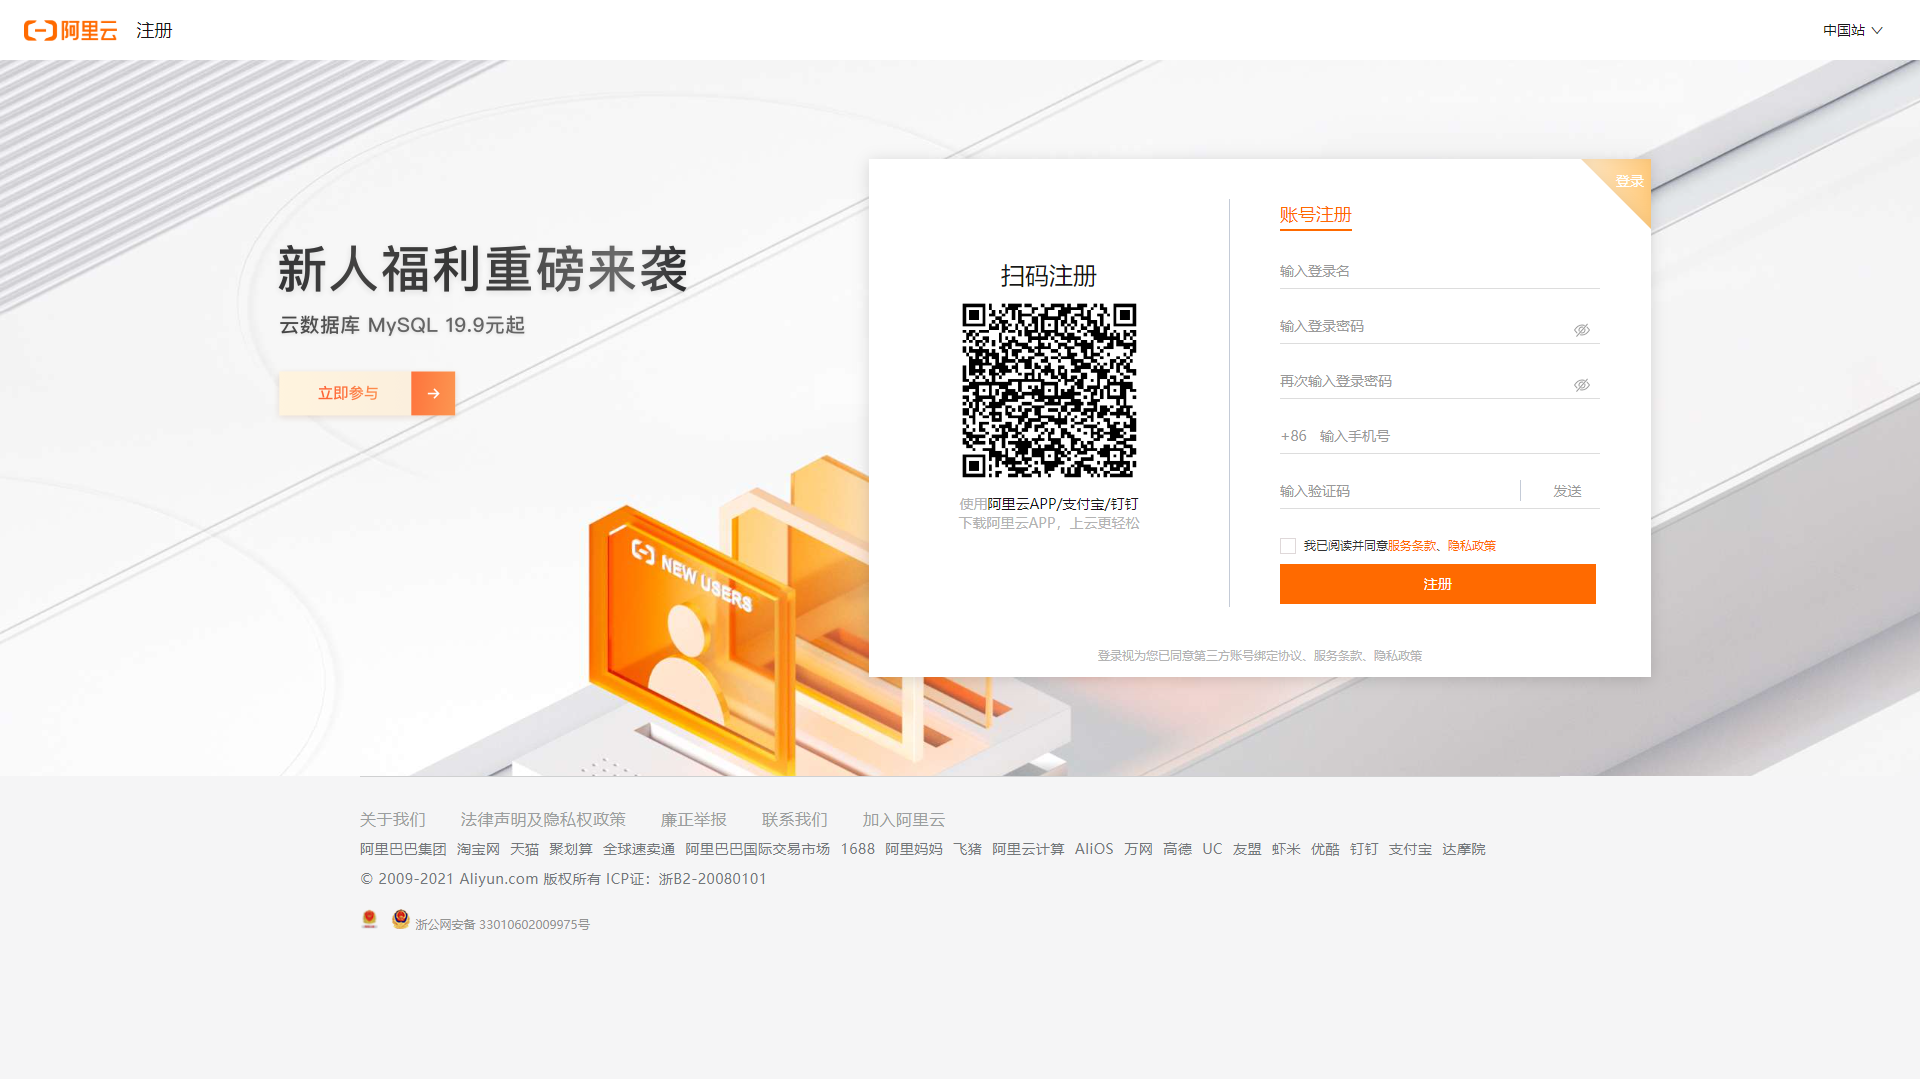The height and width of the screenshot is (1079, 1920).
Task: Open 支付宝 footer link
Action: (1410, 849)
